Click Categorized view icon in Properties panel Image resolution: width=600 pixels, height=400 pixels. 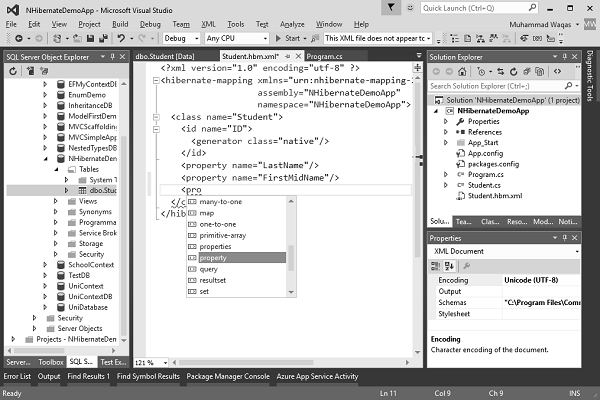[x=435, y=266]
